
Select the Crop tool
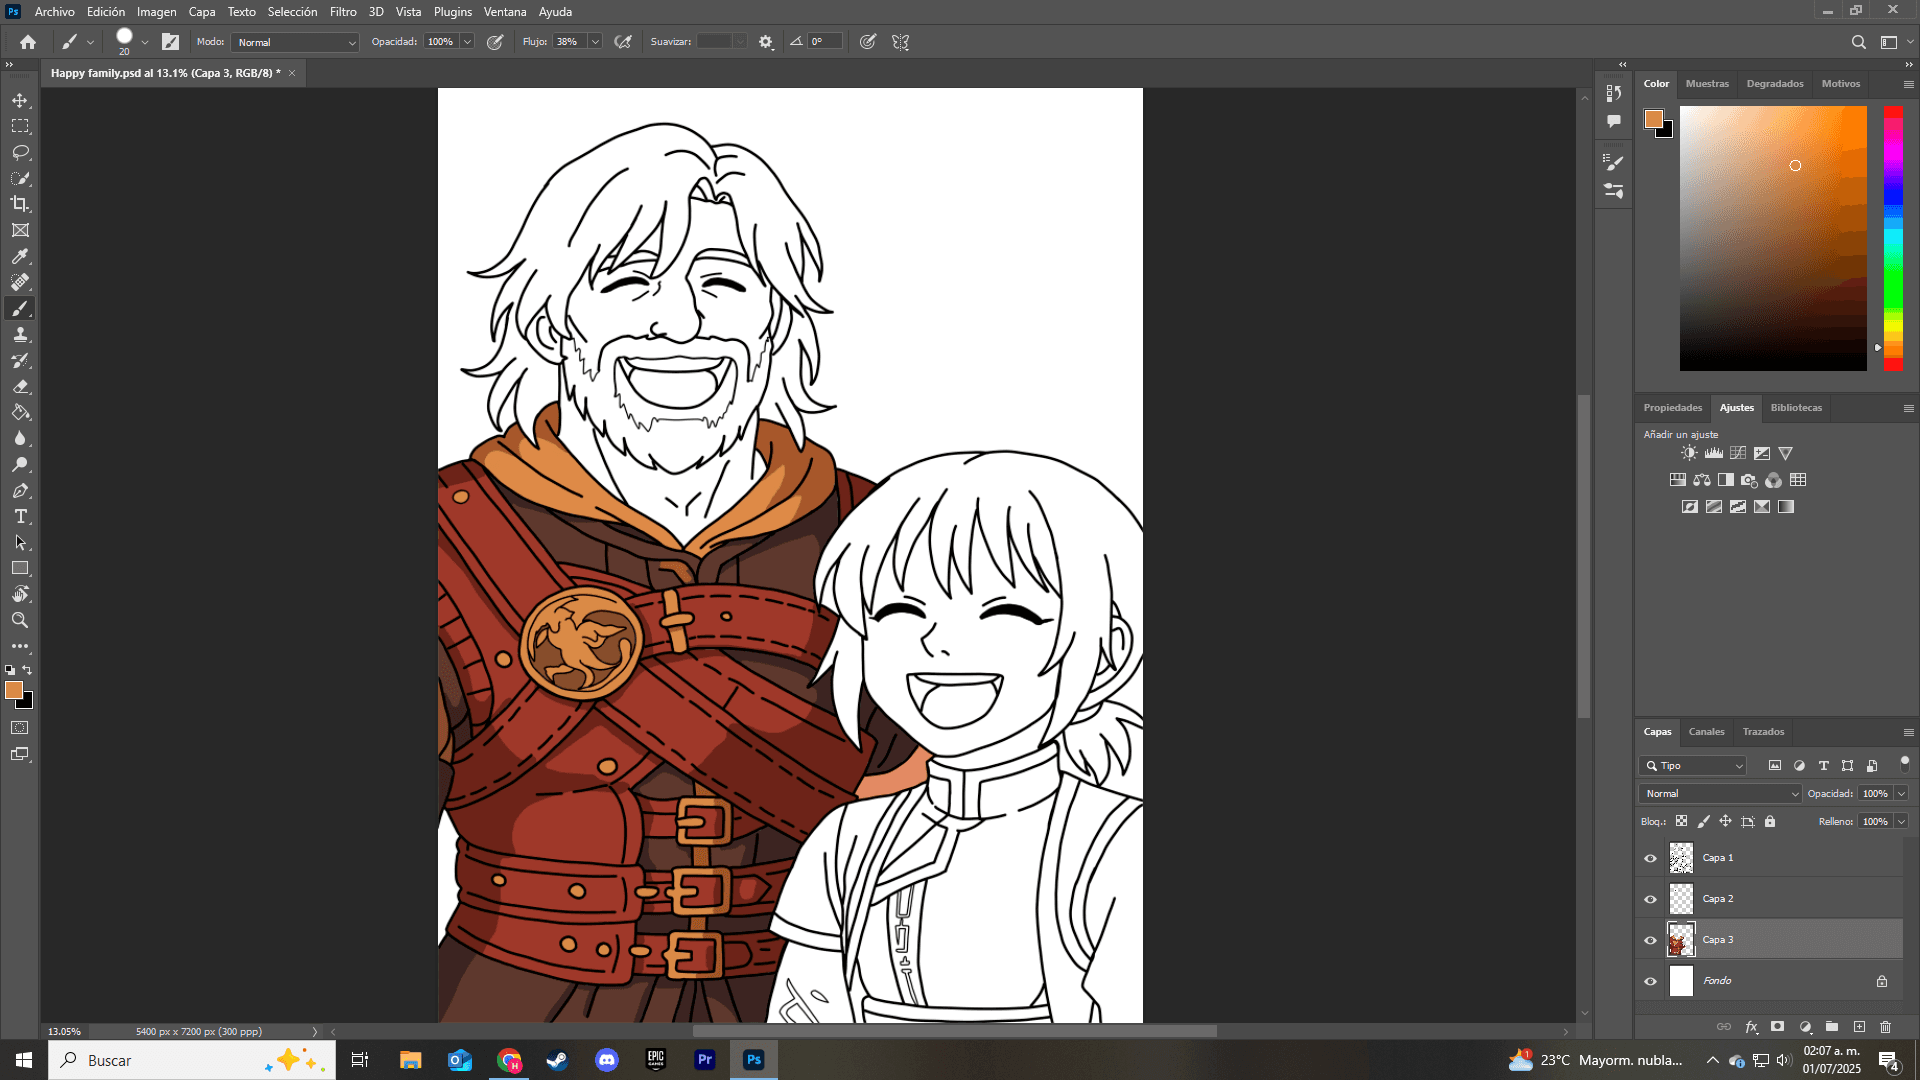20,204
